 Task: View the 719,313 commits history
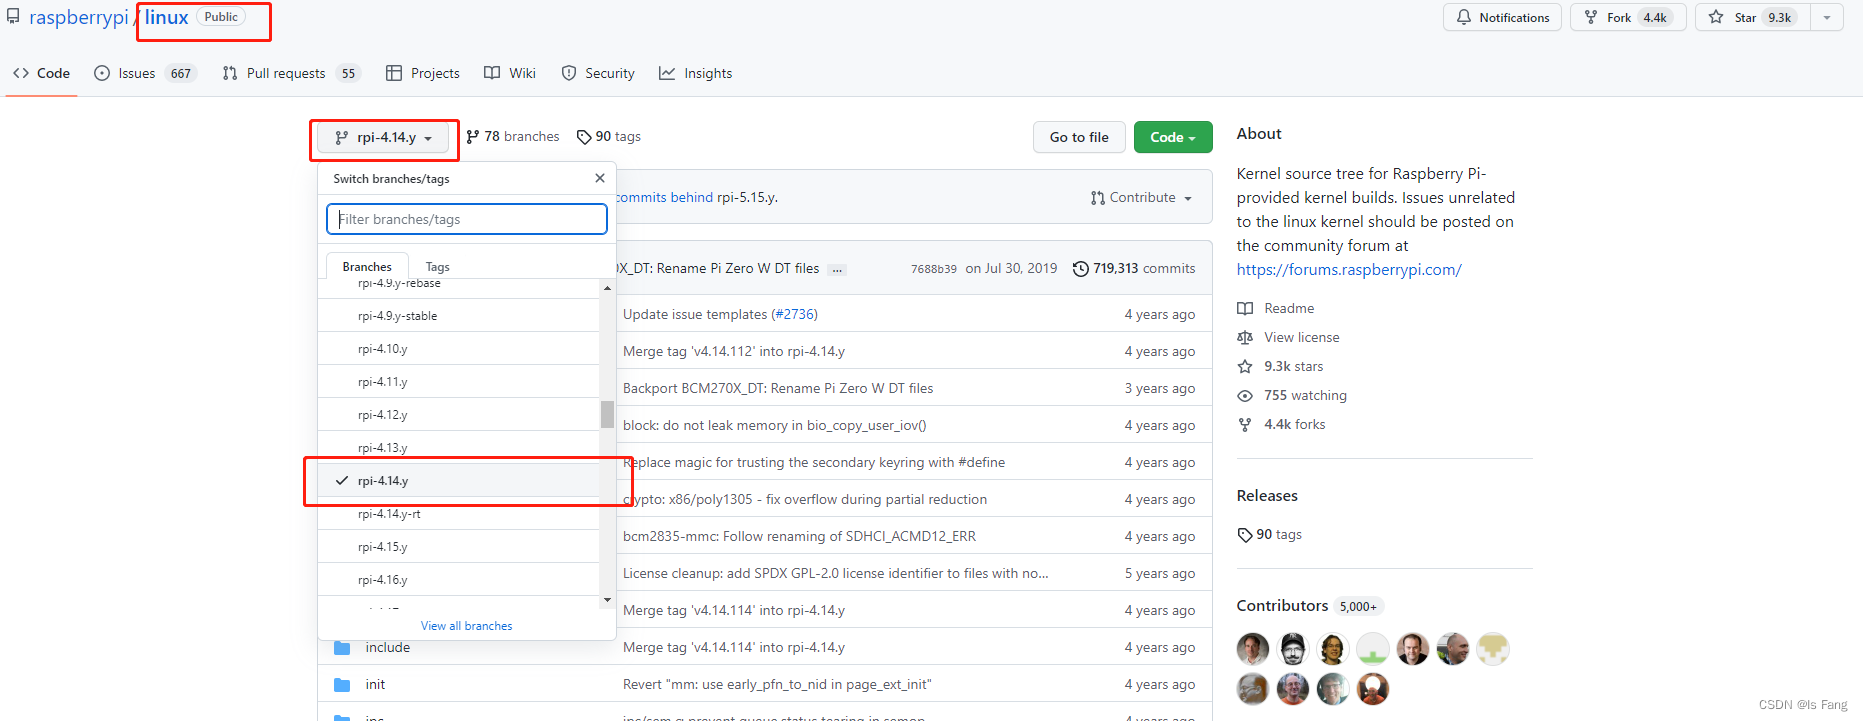click(1134, 269)
